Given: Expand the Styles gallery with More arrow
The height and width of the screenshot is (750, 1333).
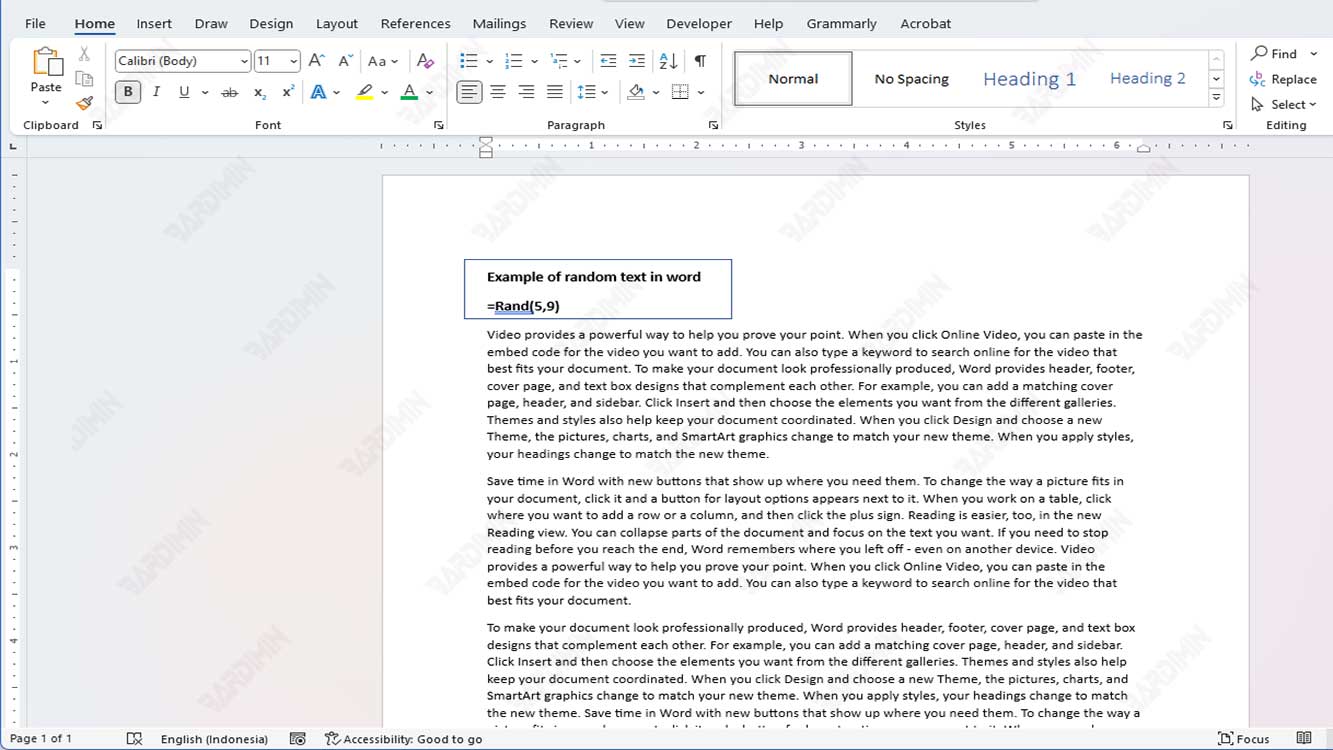Looking at the screenshot, I should pos(1216,97).
